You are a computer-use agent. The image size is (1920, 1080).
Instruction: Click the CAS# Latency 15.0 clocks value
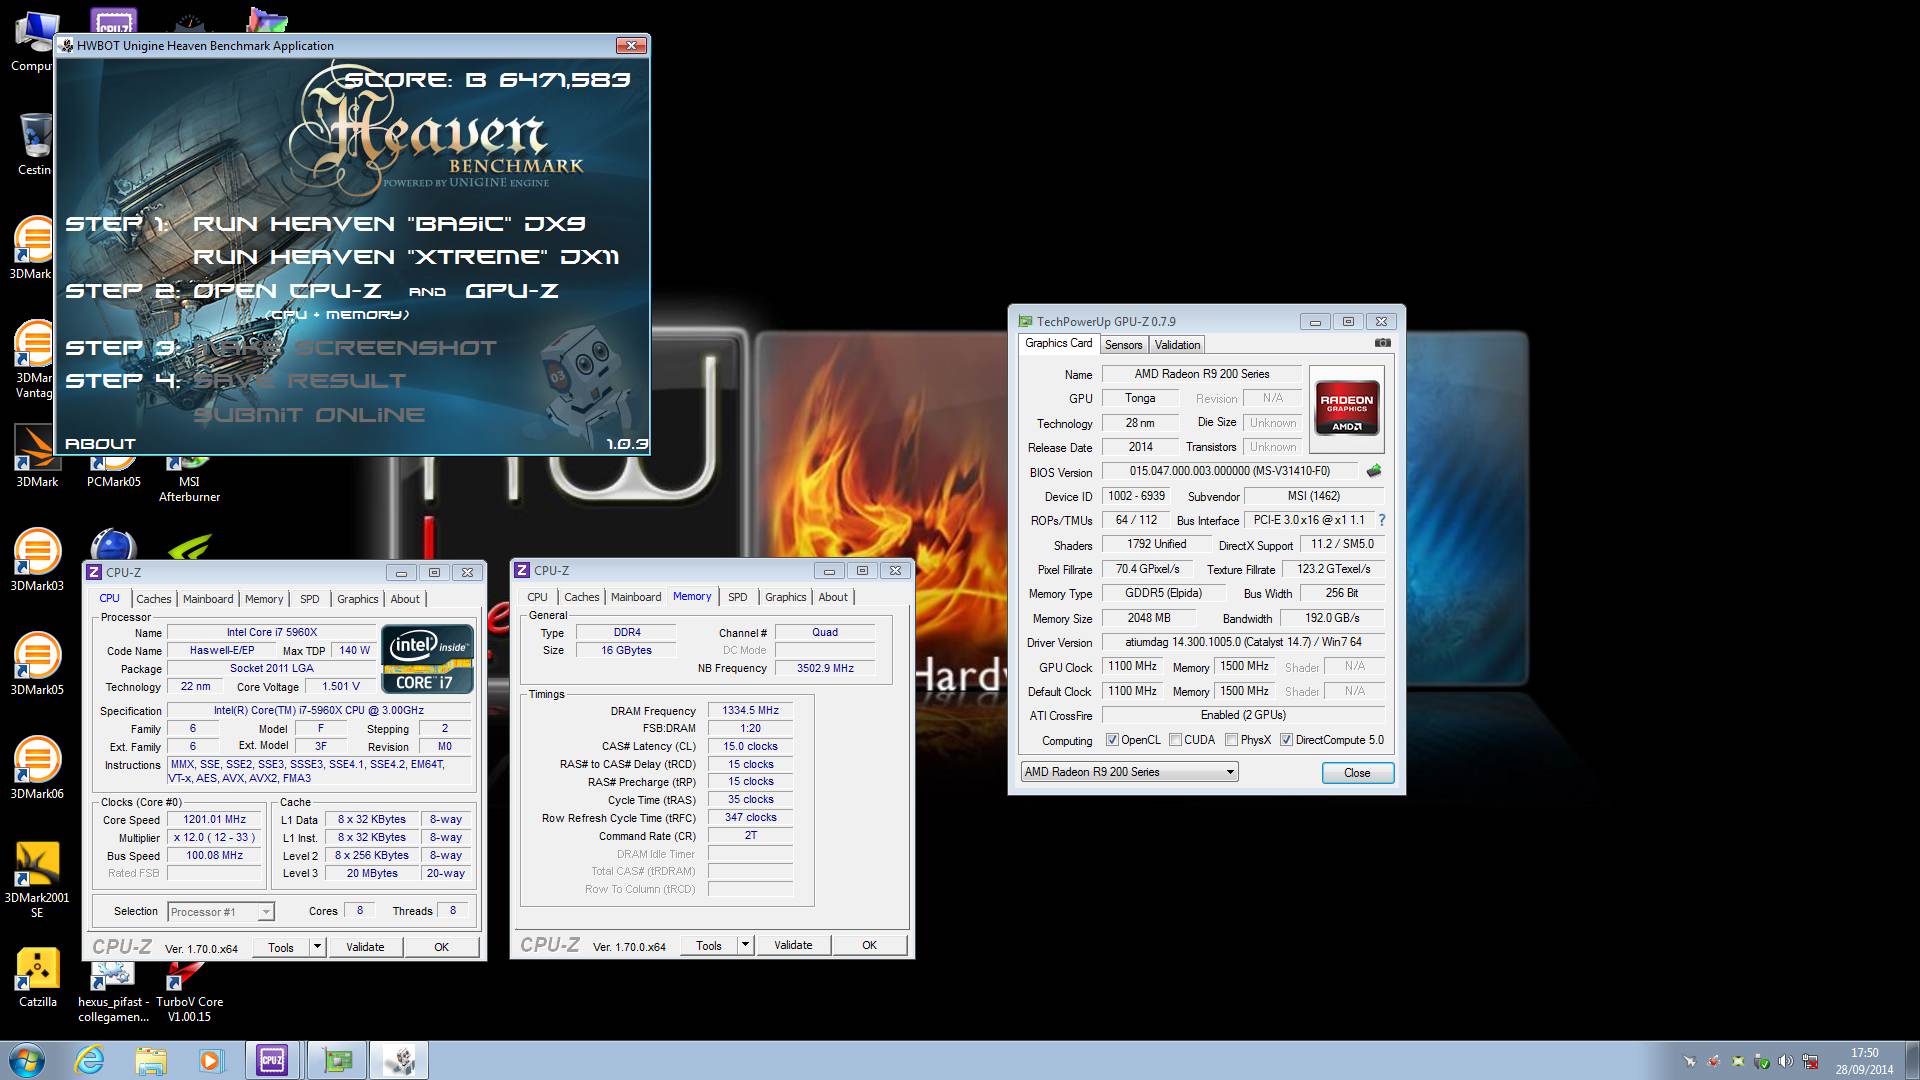click(x=750, y=746)
